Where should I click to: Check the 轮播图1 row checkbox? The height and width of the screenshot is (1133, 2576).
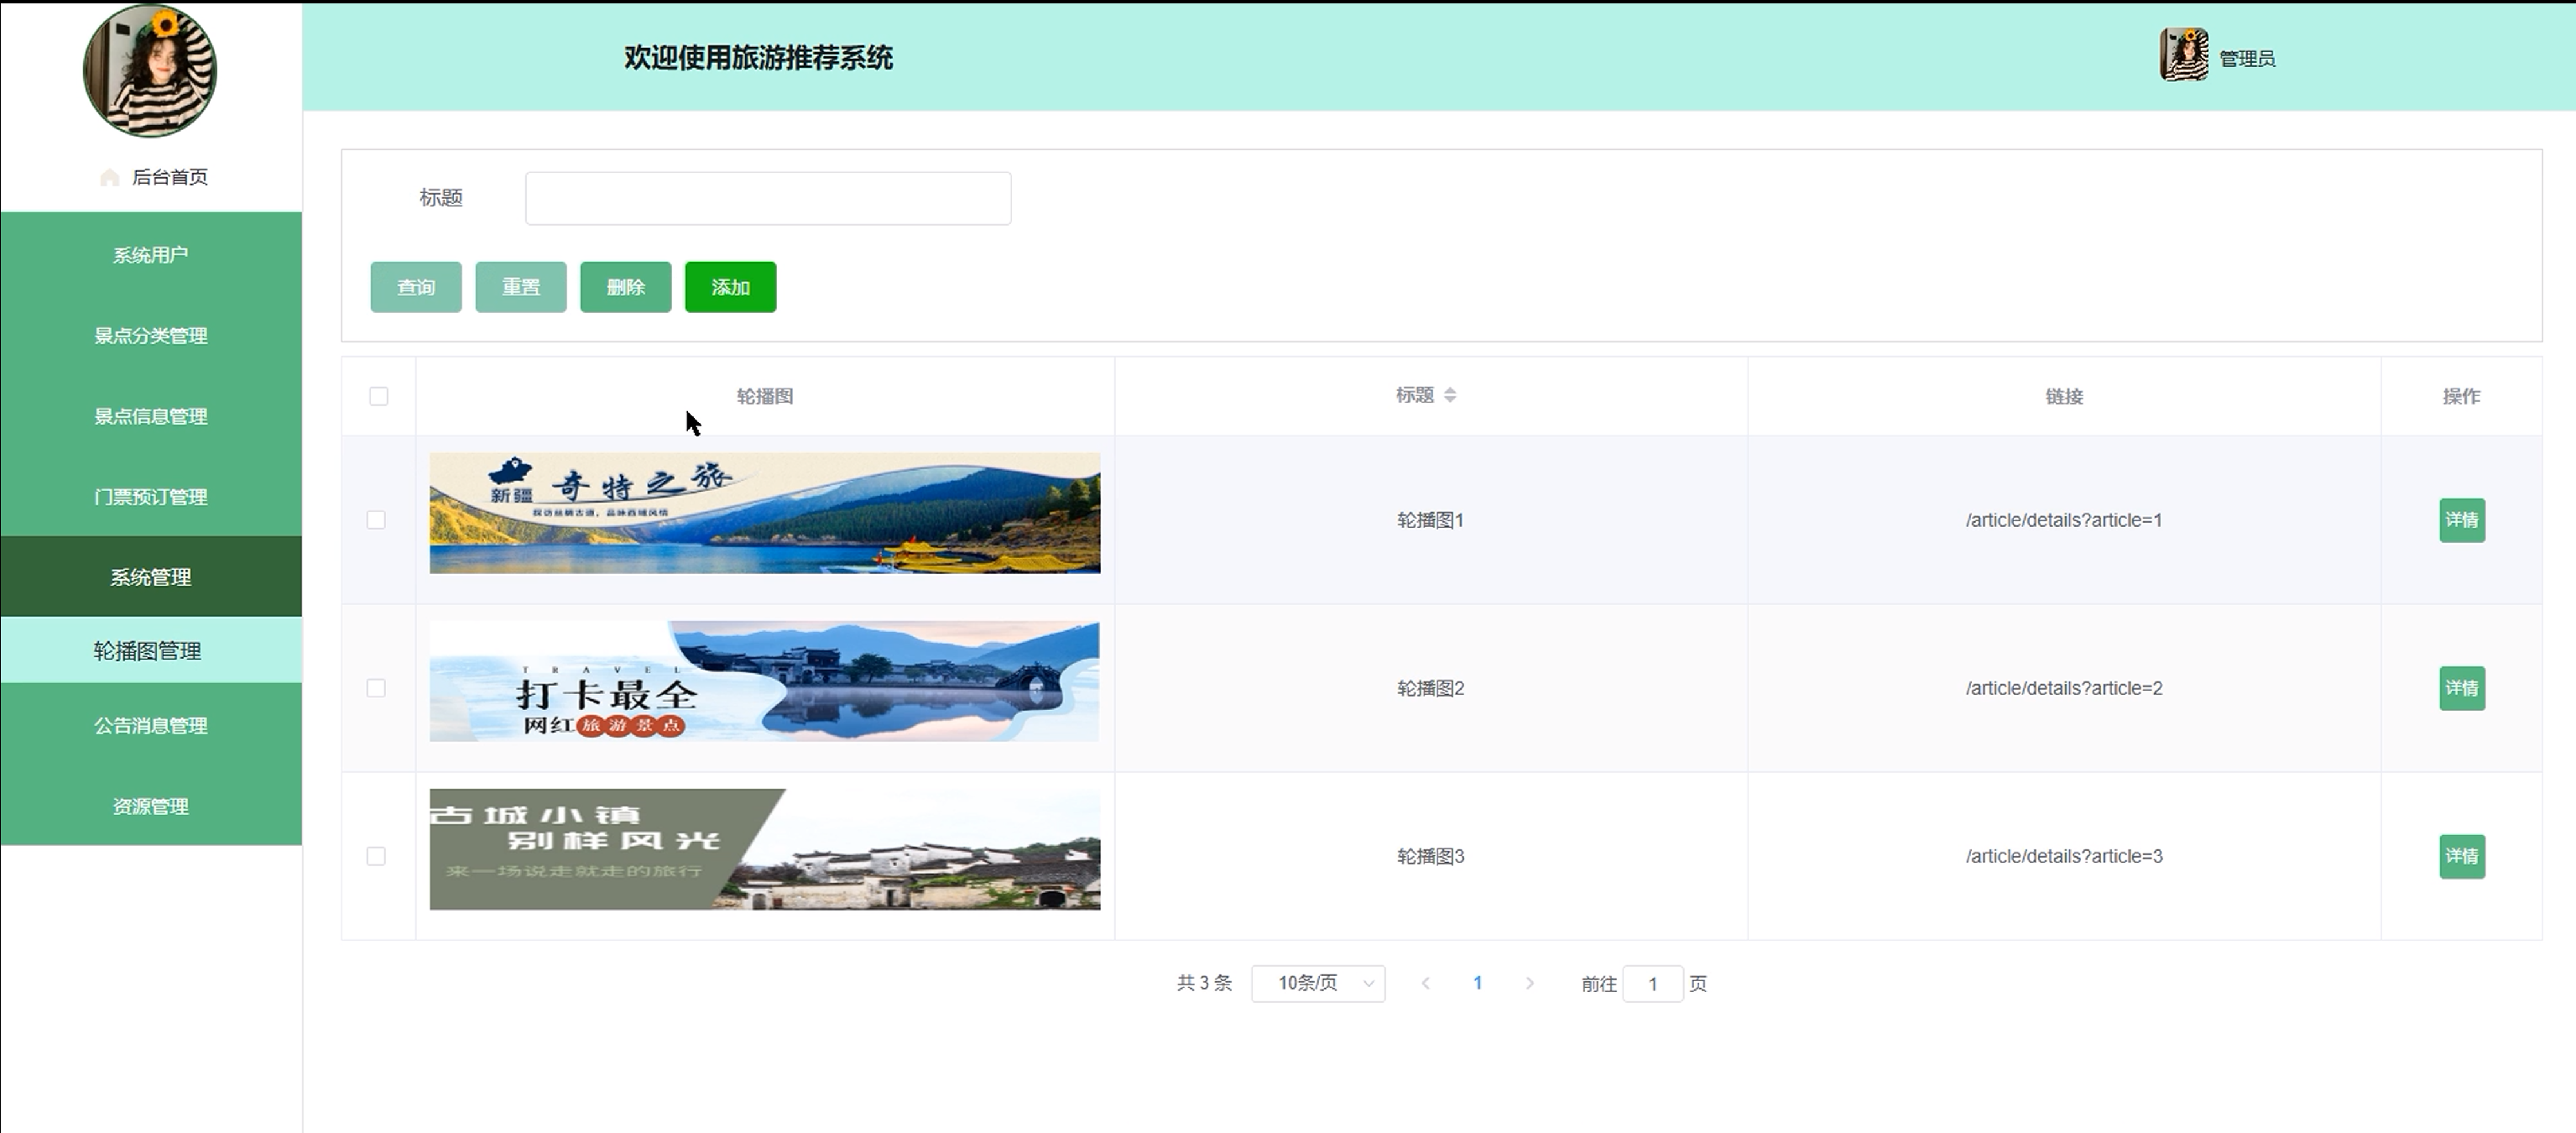[376, 520]
